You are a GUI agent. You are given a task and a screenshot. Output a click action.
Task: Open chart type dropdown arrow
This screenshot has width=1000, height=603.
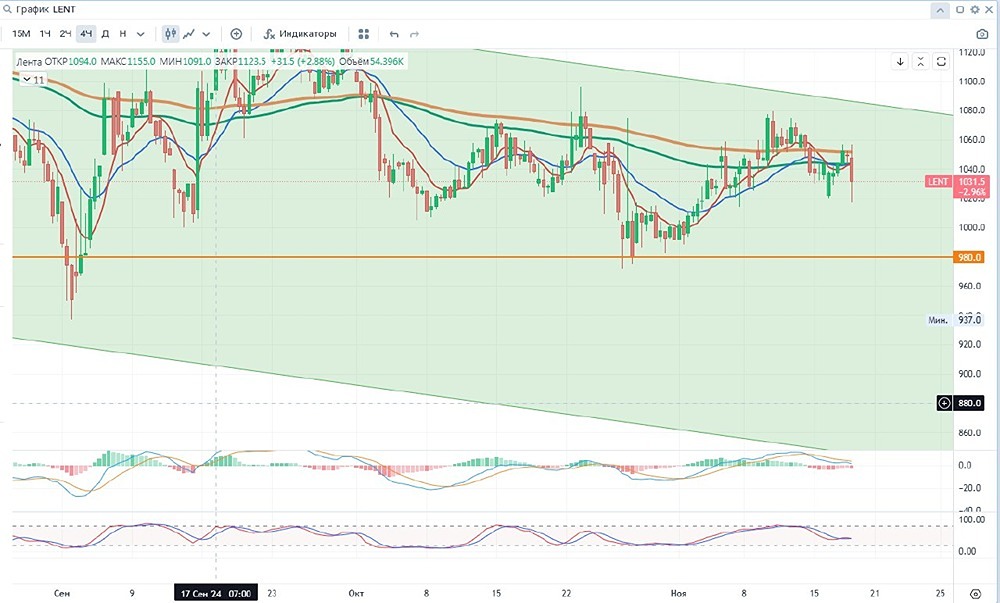(x=206, y=34)
